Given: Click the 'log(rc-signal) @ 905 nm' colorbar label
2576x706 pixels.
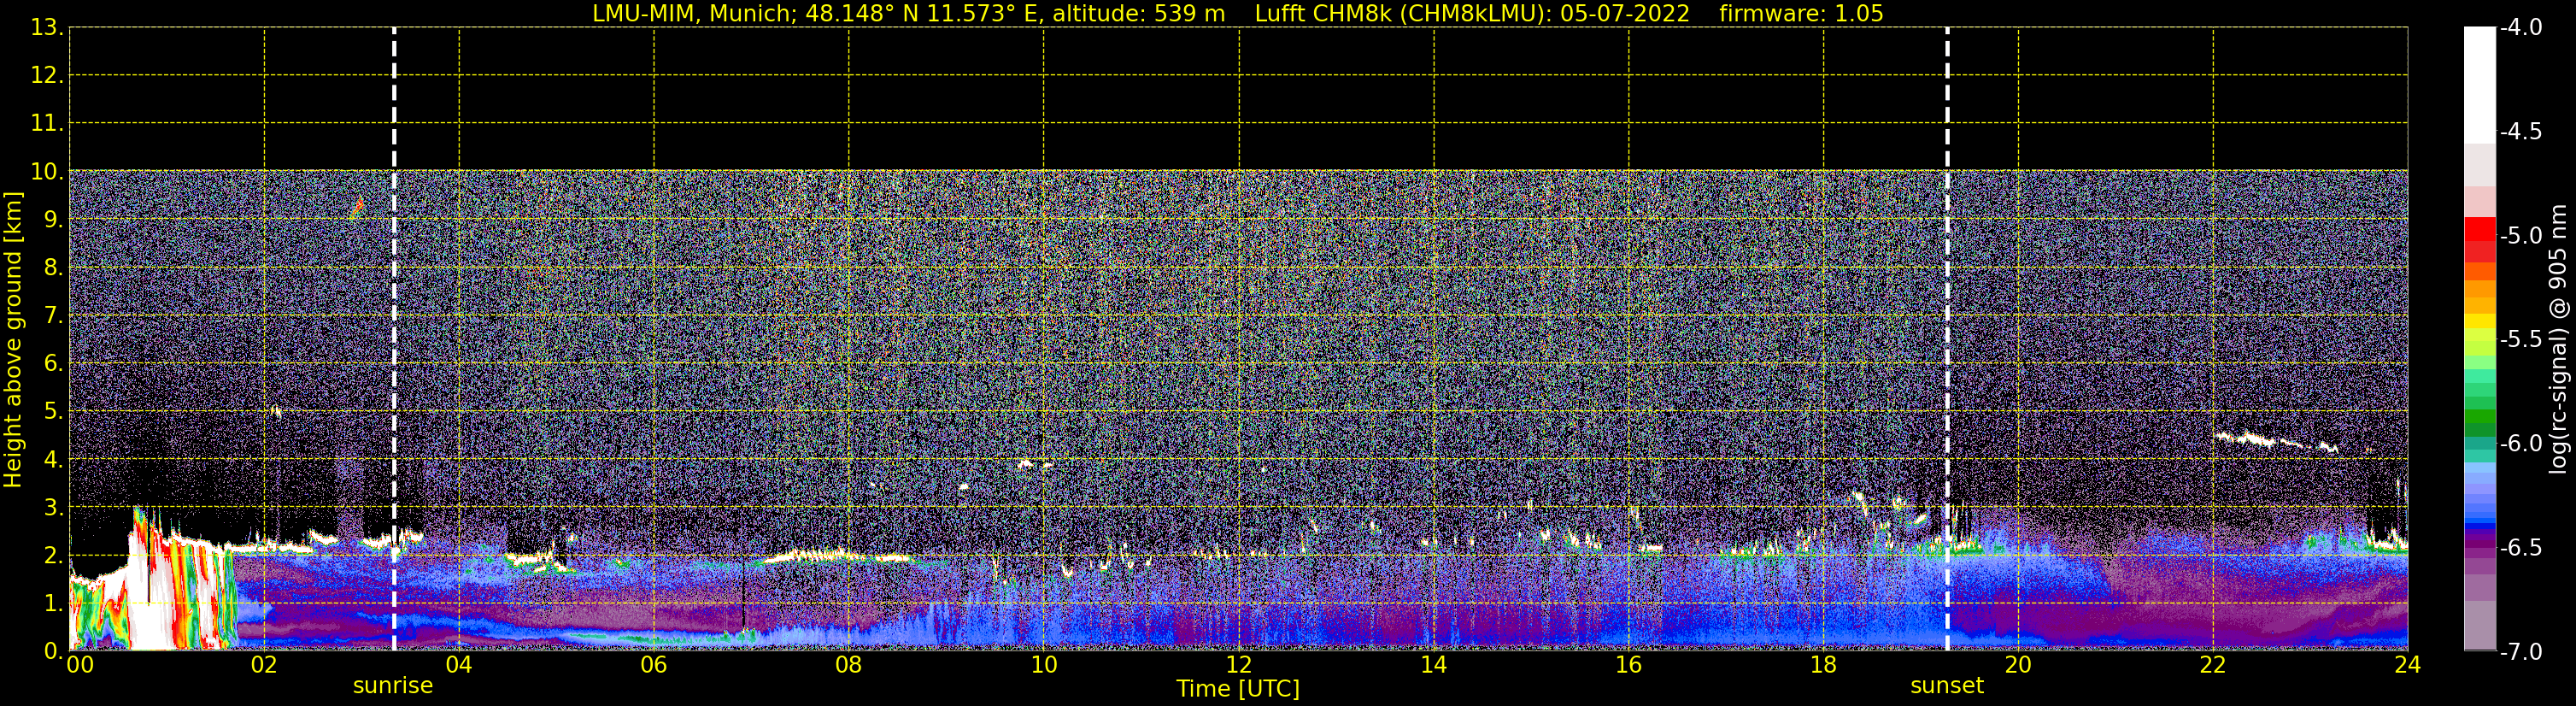Looking at the screenshot, I should pos(2558,339).
